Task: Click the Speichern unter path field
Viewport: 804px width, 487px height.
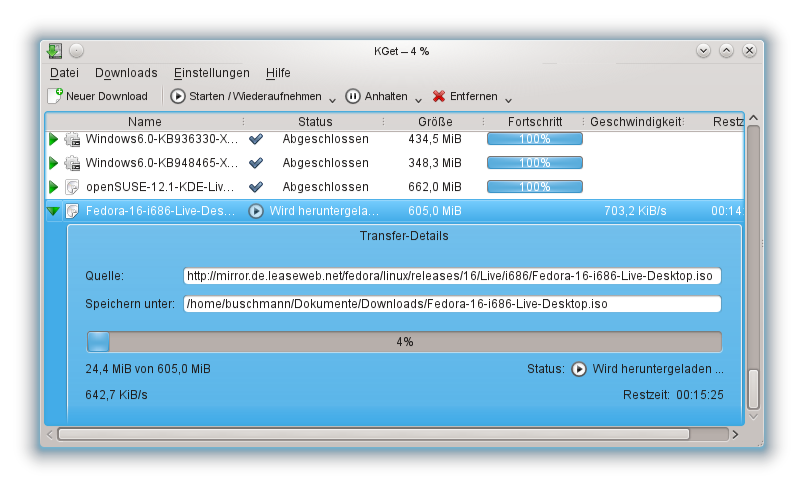Action: click(452, 304)
